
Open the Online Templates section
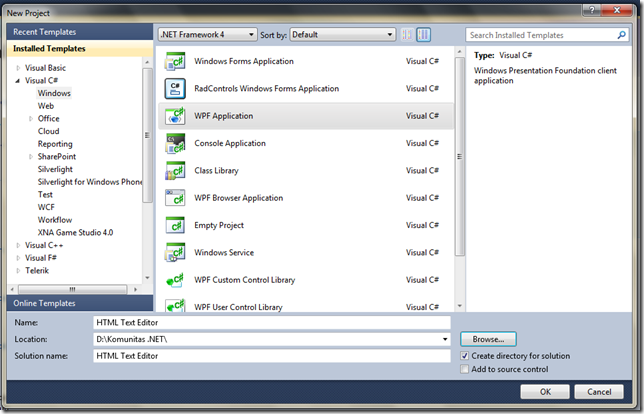click(80, 303)
